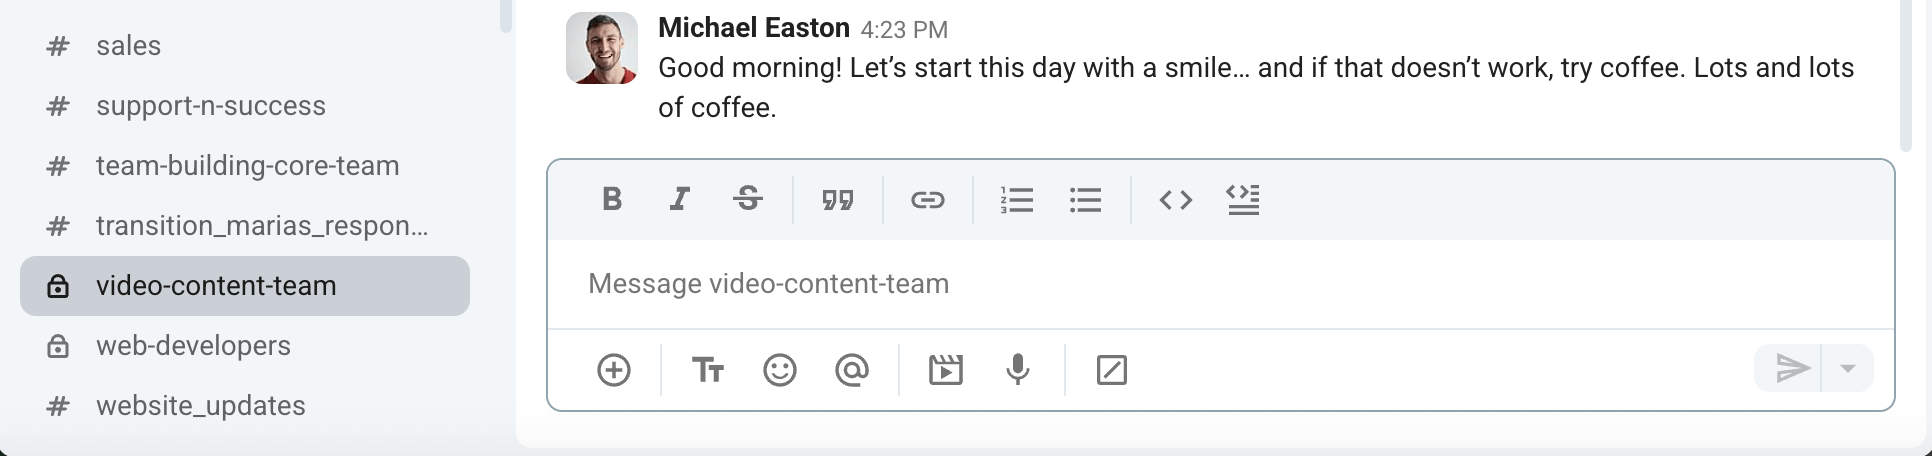Toggle bold formatting
Screen dimensions: 1932x456
[x=612, y=200]
